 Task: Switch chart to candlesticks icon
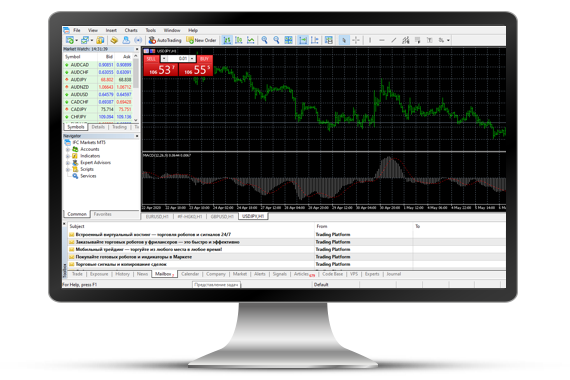click(x=239, y=40)
